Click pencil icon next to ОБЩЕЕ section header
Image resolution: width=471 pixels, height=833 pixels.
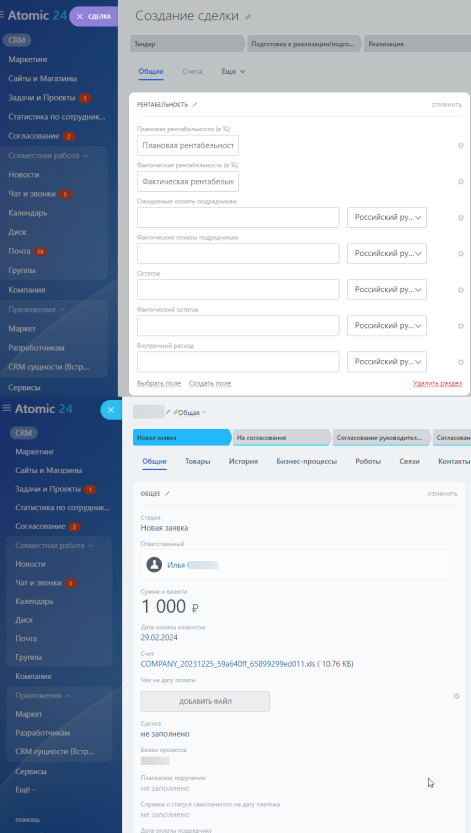click(167, 494)
